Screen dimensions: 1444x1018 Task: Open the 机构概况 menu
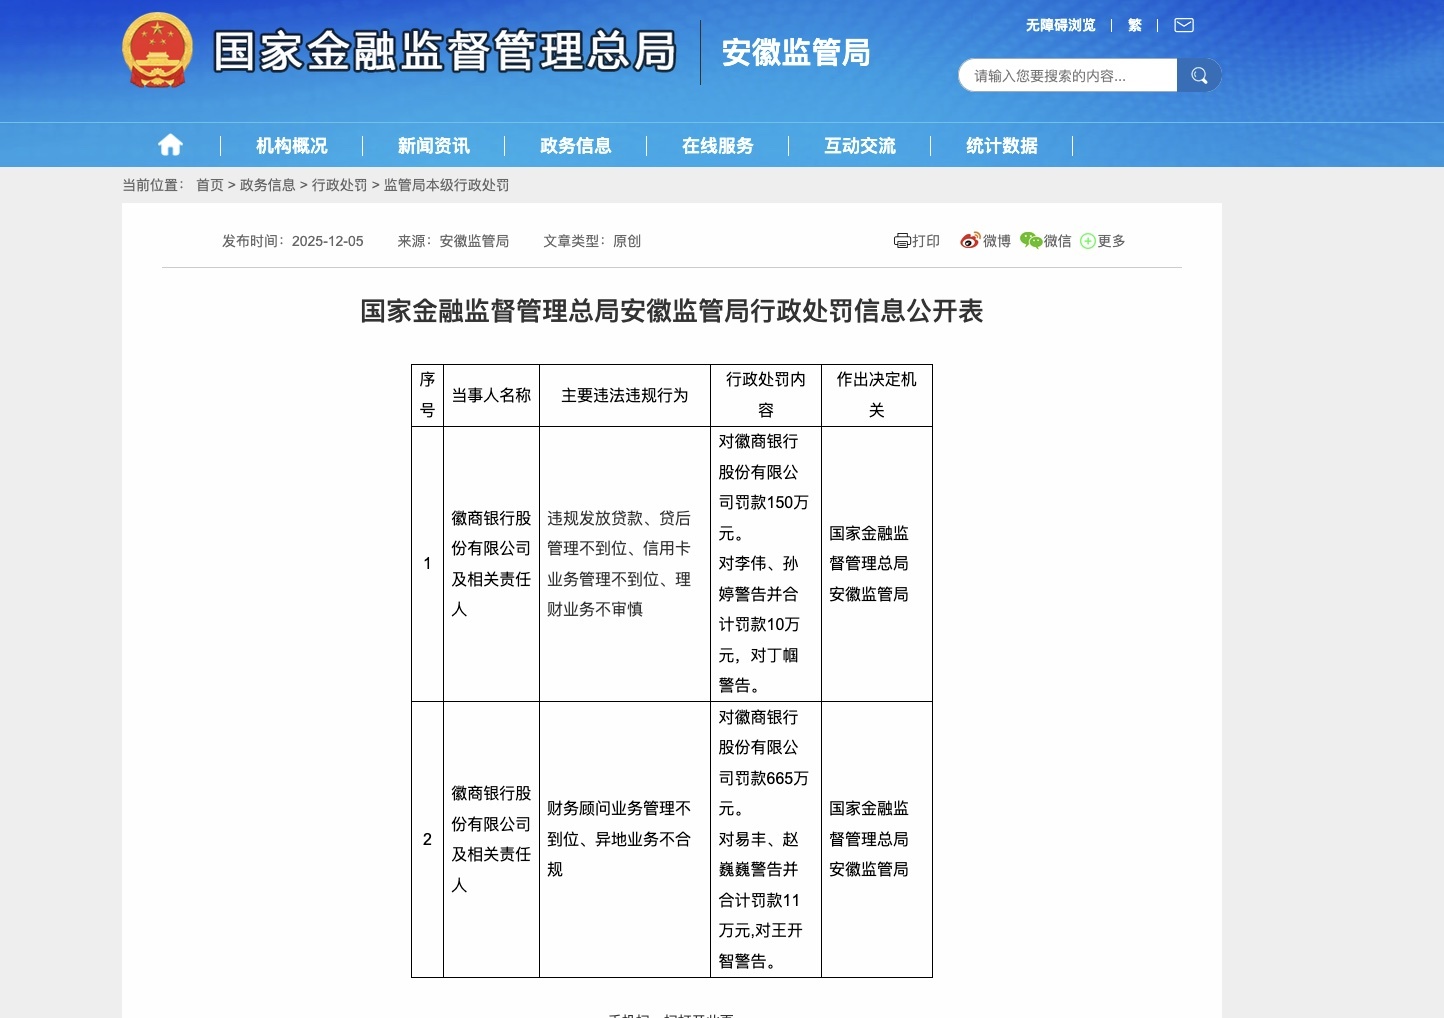coord(291,146)
